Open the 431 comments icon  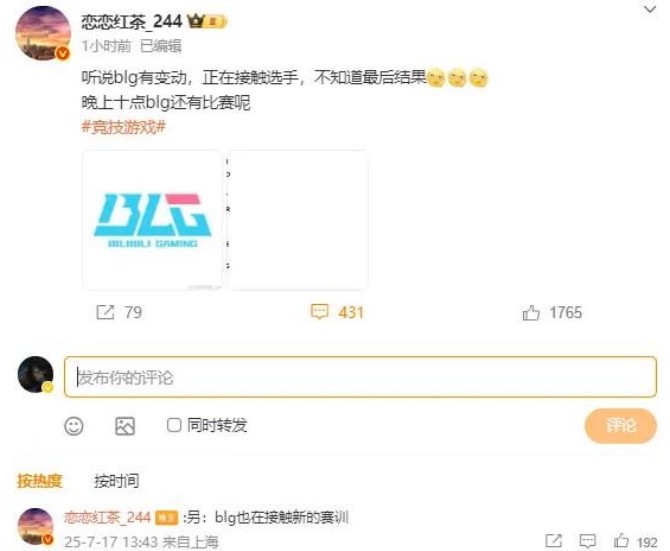(x=319, y=312)
